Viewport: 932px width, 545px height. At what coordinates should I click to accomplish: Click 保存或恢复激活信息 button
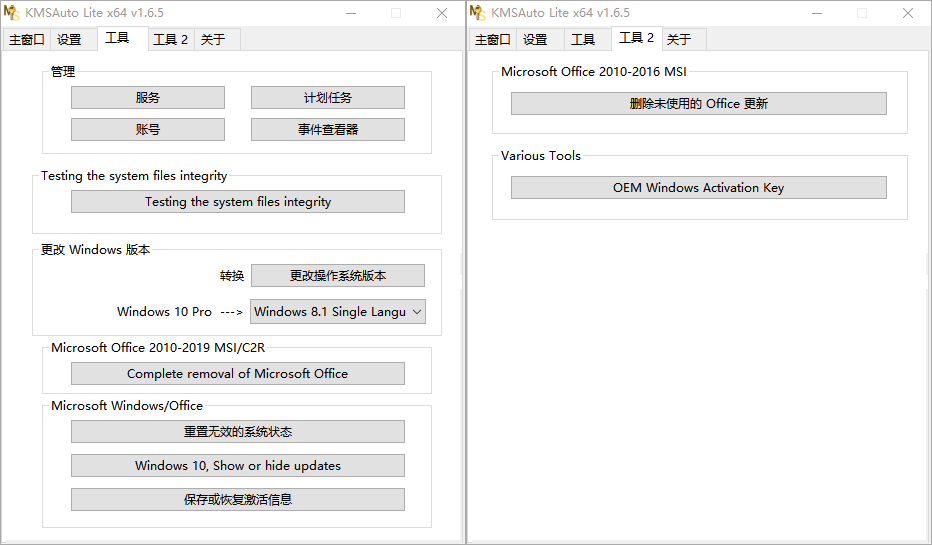pos(238,500)
